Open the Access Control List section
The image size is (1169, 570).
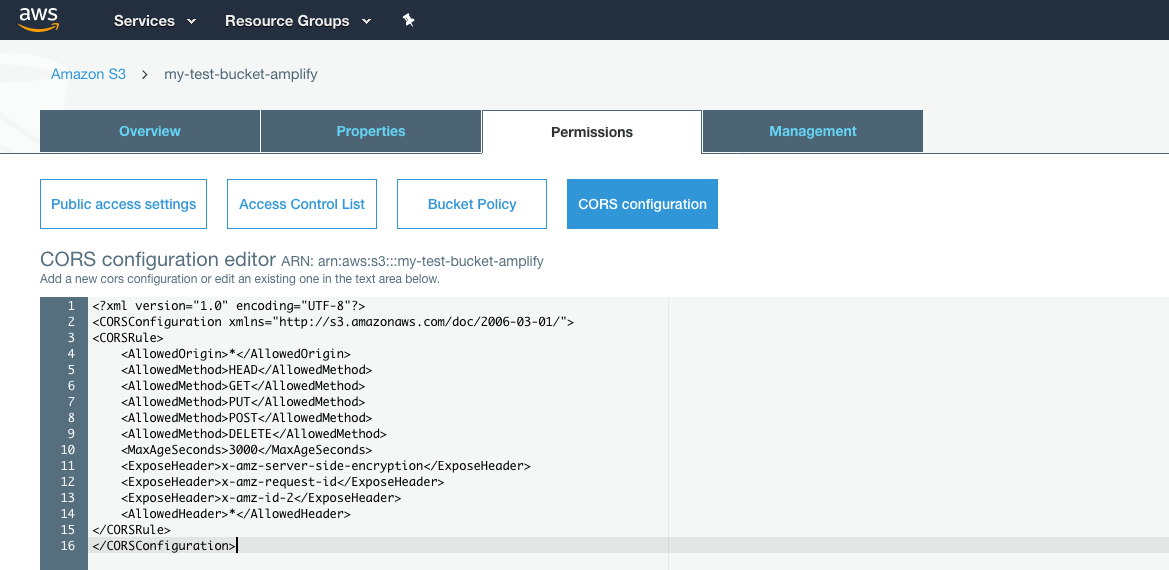302,204
